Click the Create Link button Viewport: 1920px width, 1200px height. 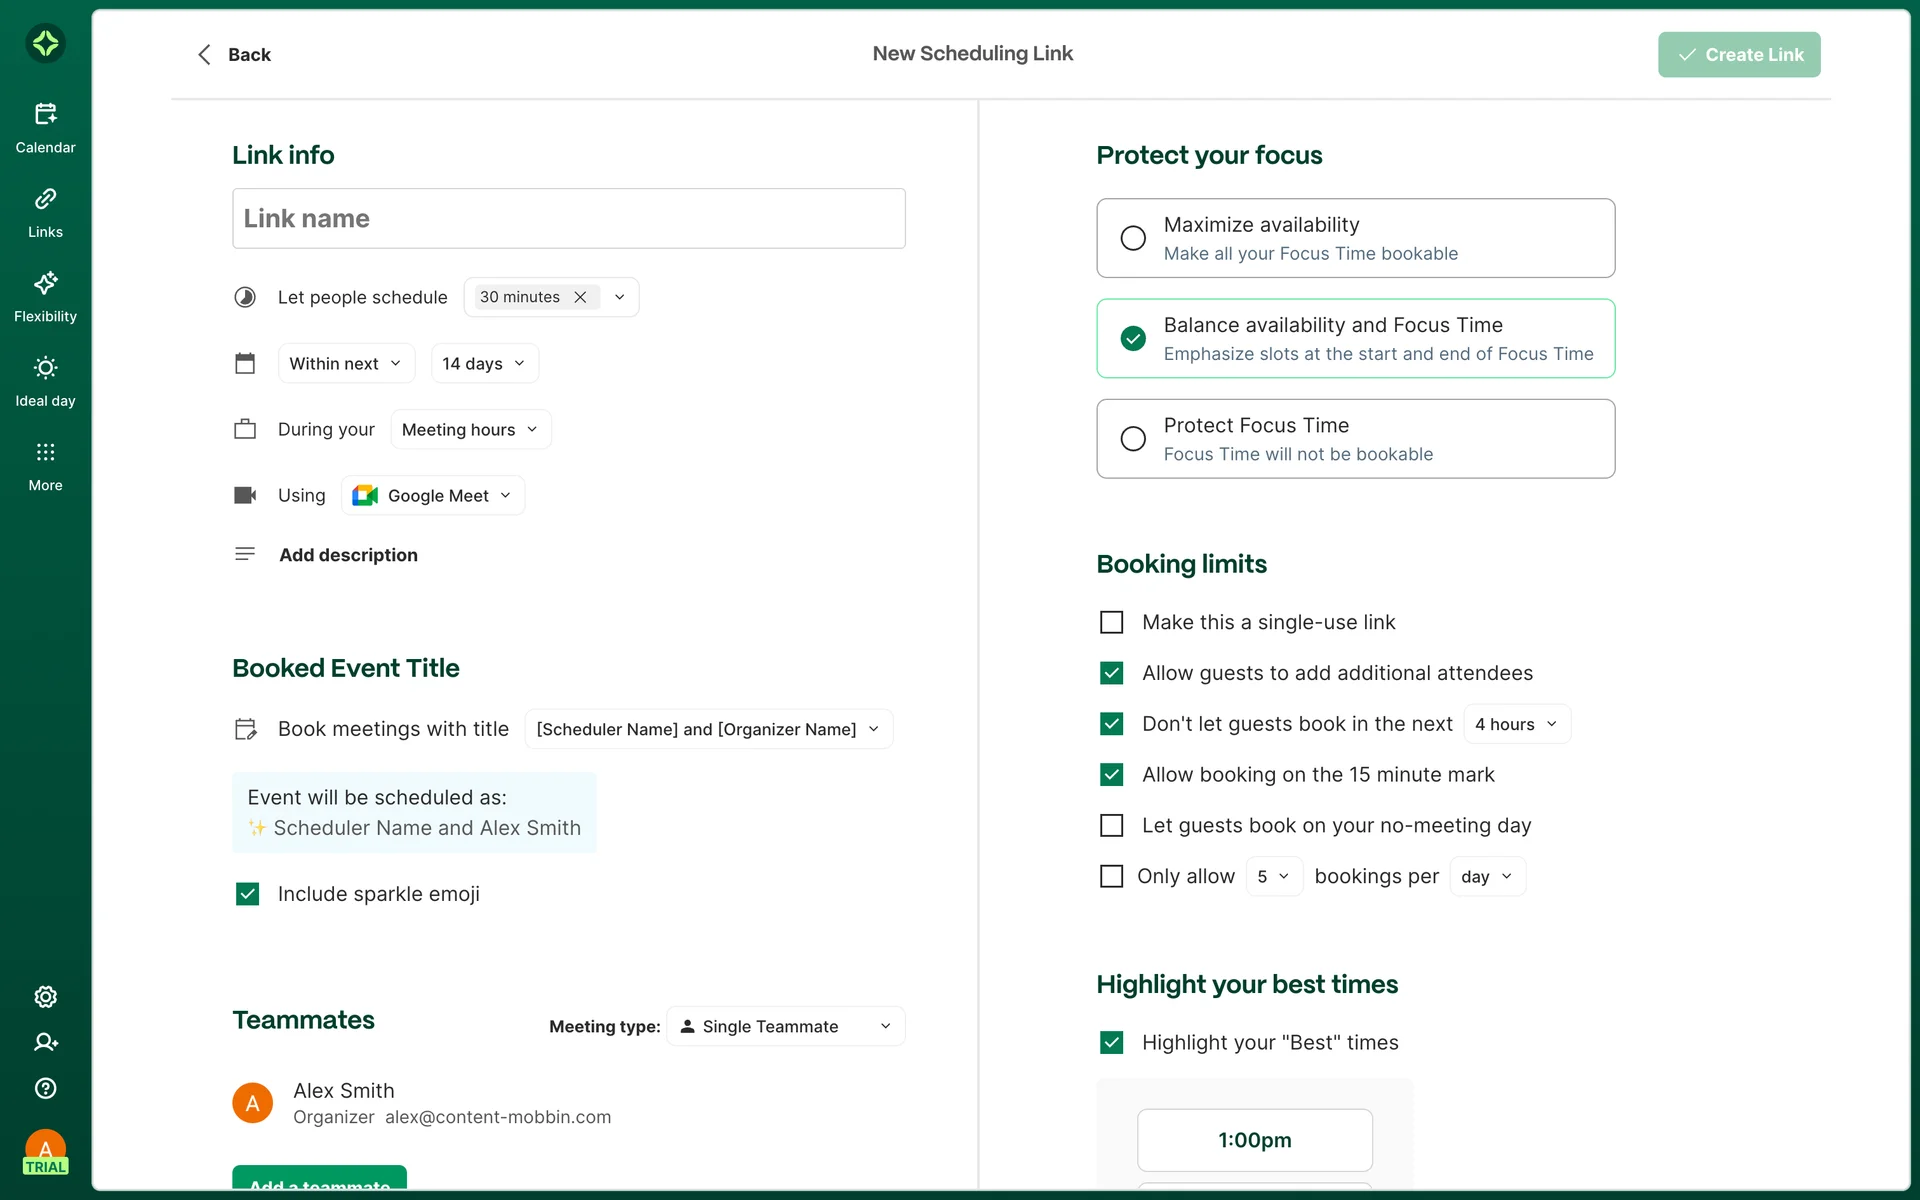point(1739,54)
